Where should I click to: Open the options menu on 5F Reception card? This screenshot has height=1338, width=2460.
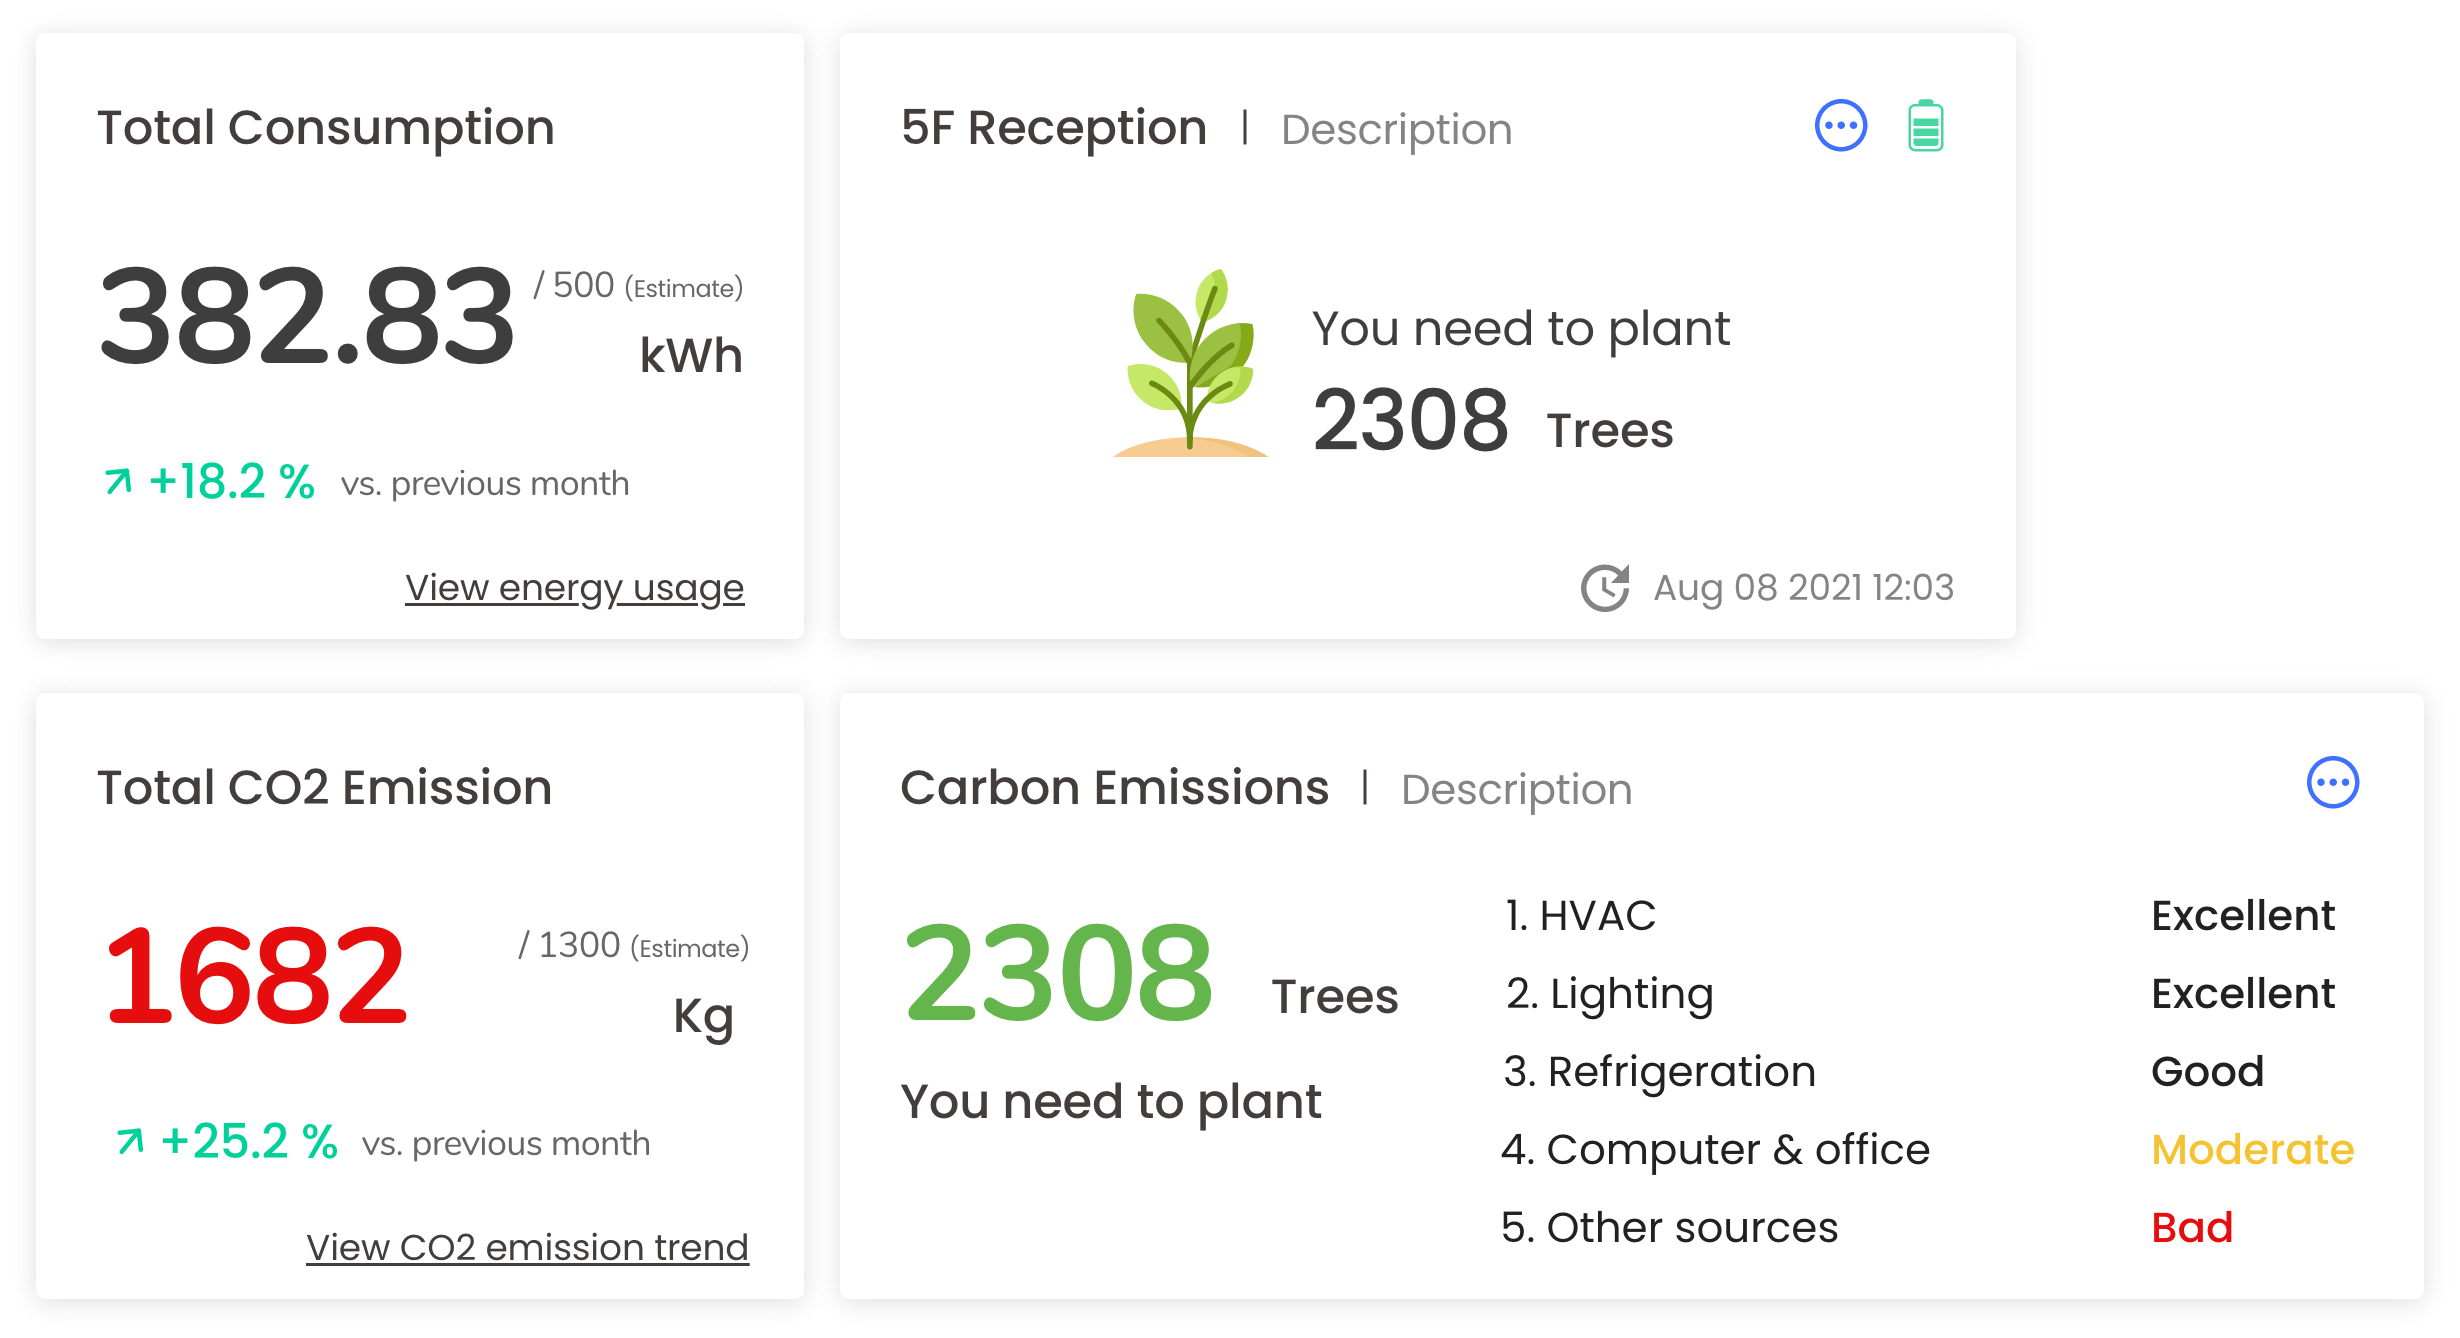click(1840, 125)
